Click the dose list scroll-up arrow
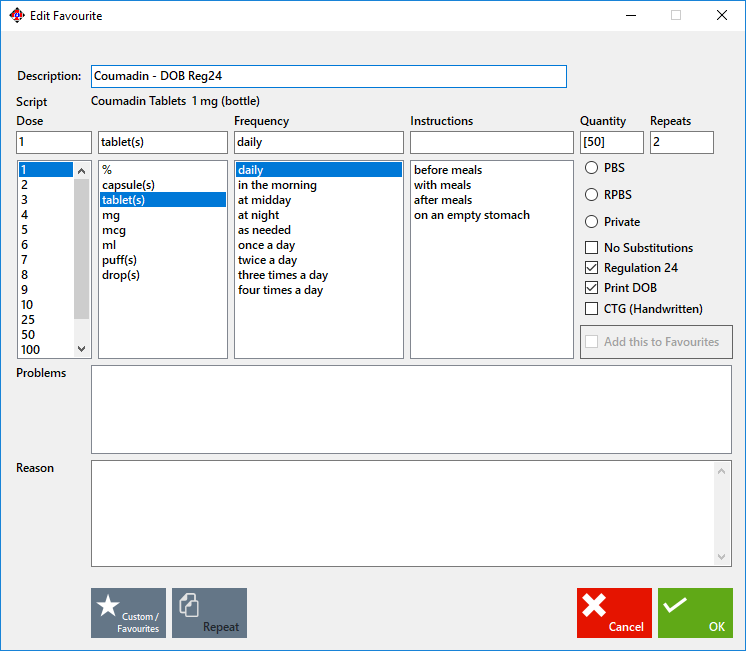 pyautogui.click(x=81, y=171)
